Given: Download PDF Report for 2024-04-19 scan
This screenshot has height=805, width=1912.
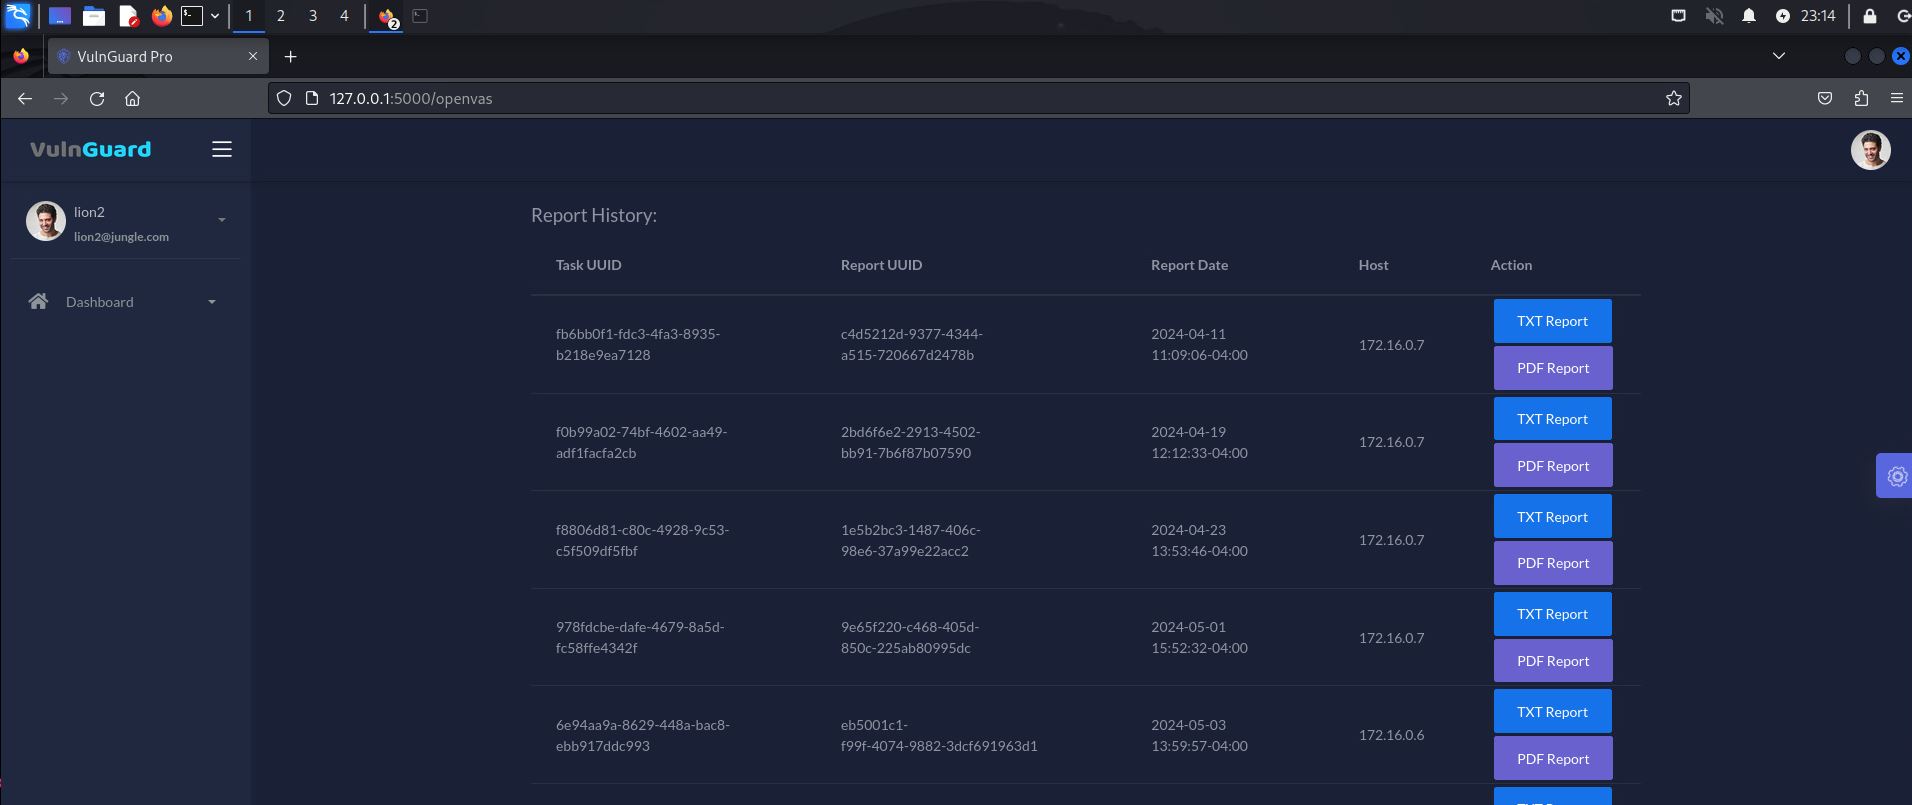Looking at the screenshot, I should (x=1552, y=466).
